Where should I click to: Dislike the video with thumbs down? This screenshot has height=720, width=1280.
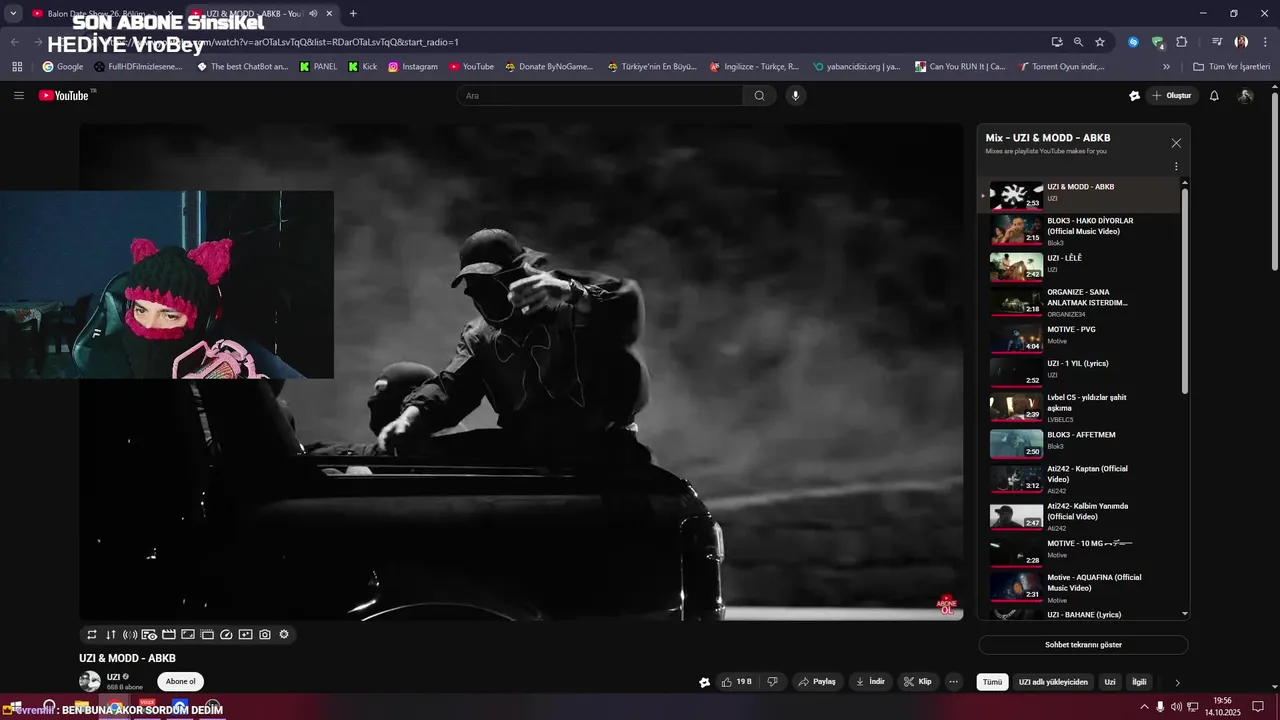tap(772, 682)
